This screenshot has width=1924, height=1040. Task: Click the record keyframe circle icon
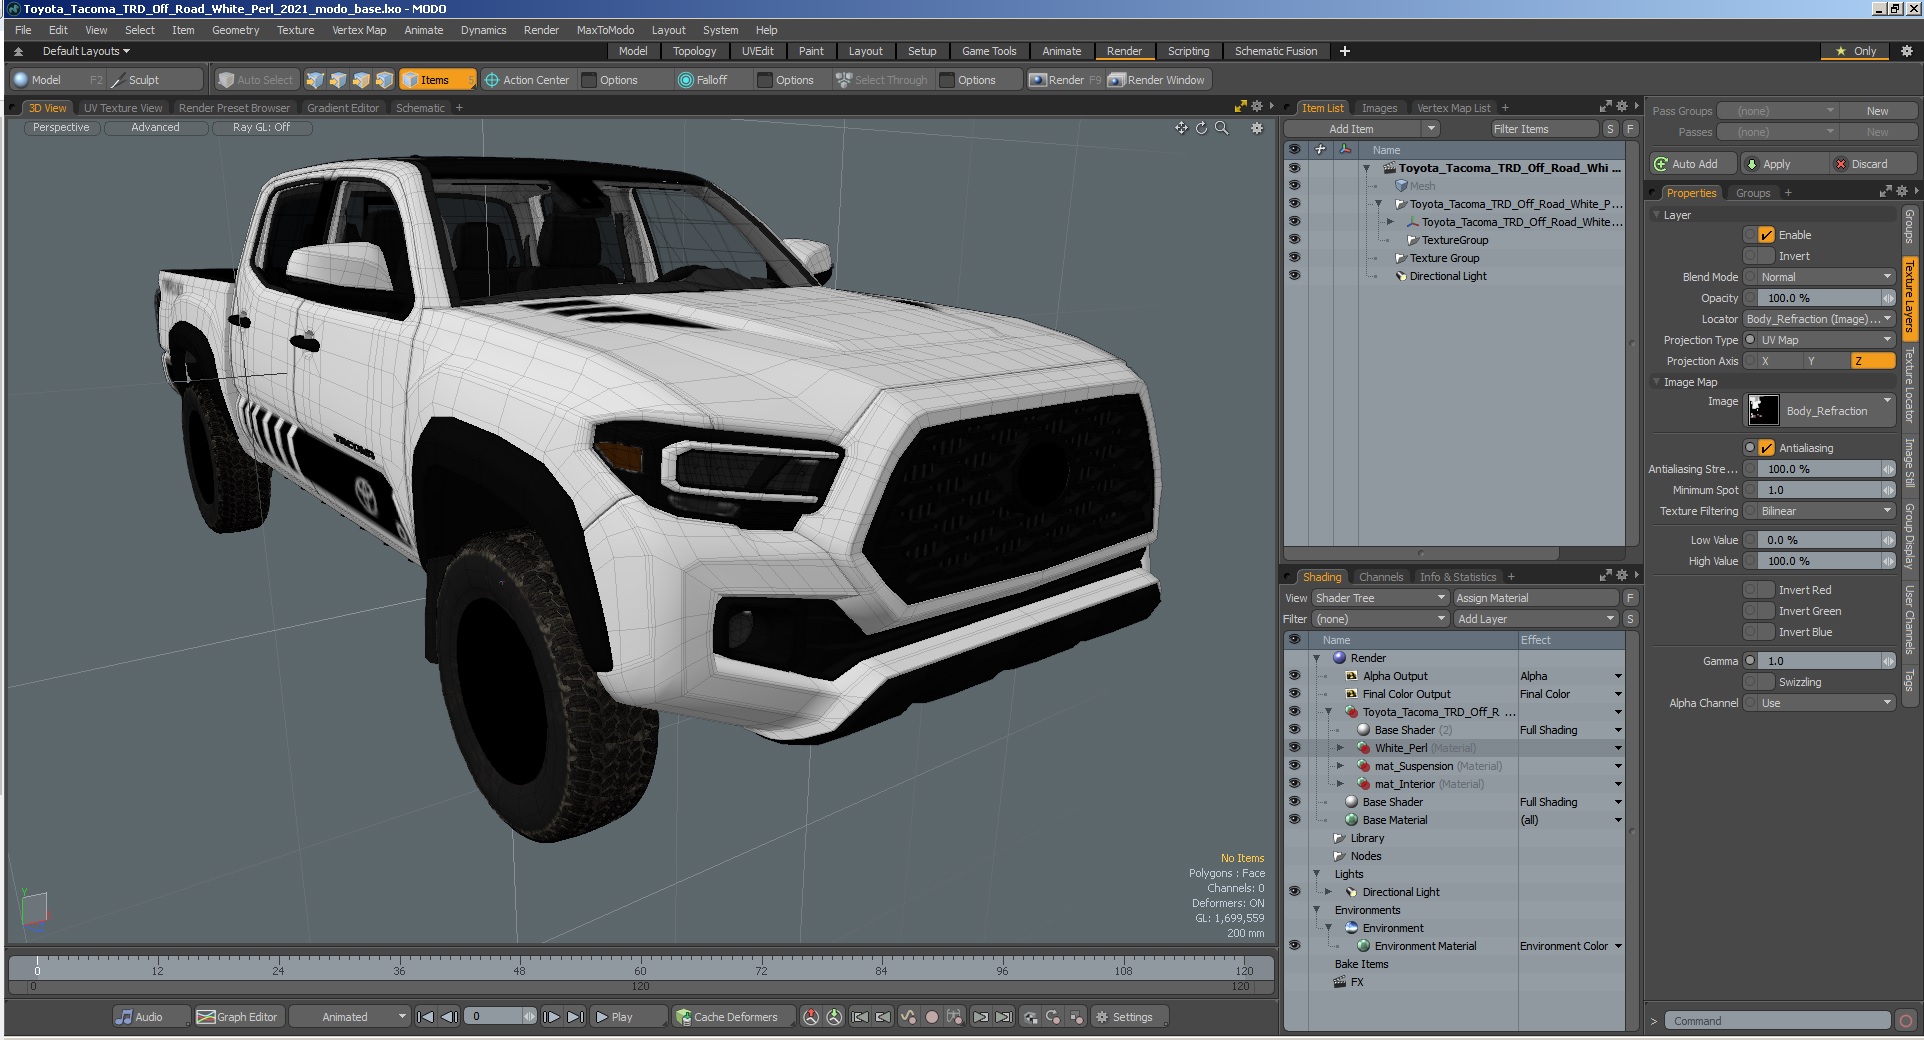point(932,1017)
